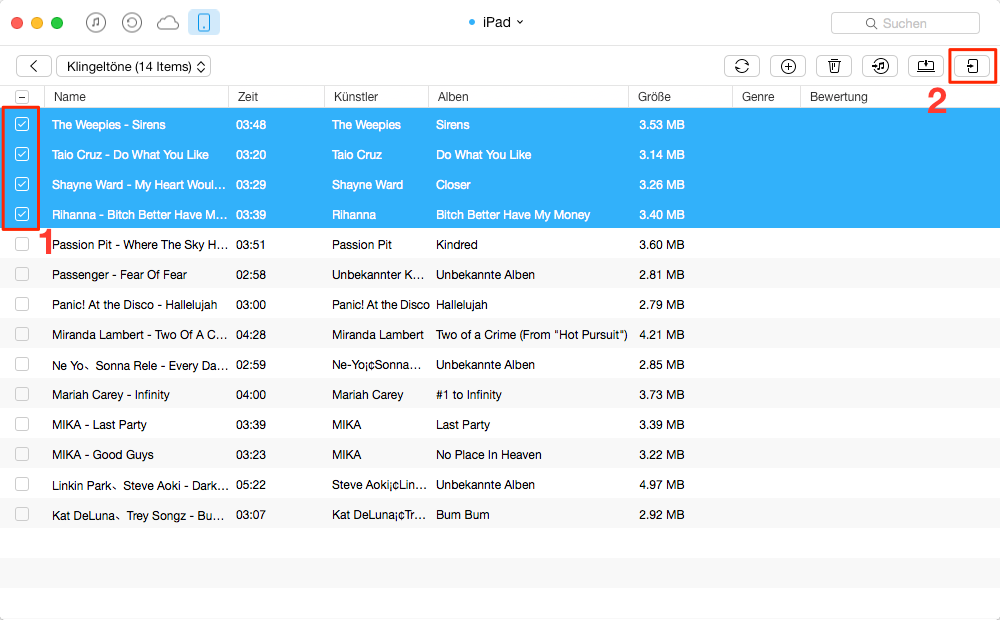The width and height of the screenshot is (1000, 620).
Task: Sort by Größe column header
Action: click(x=680, y=97)
